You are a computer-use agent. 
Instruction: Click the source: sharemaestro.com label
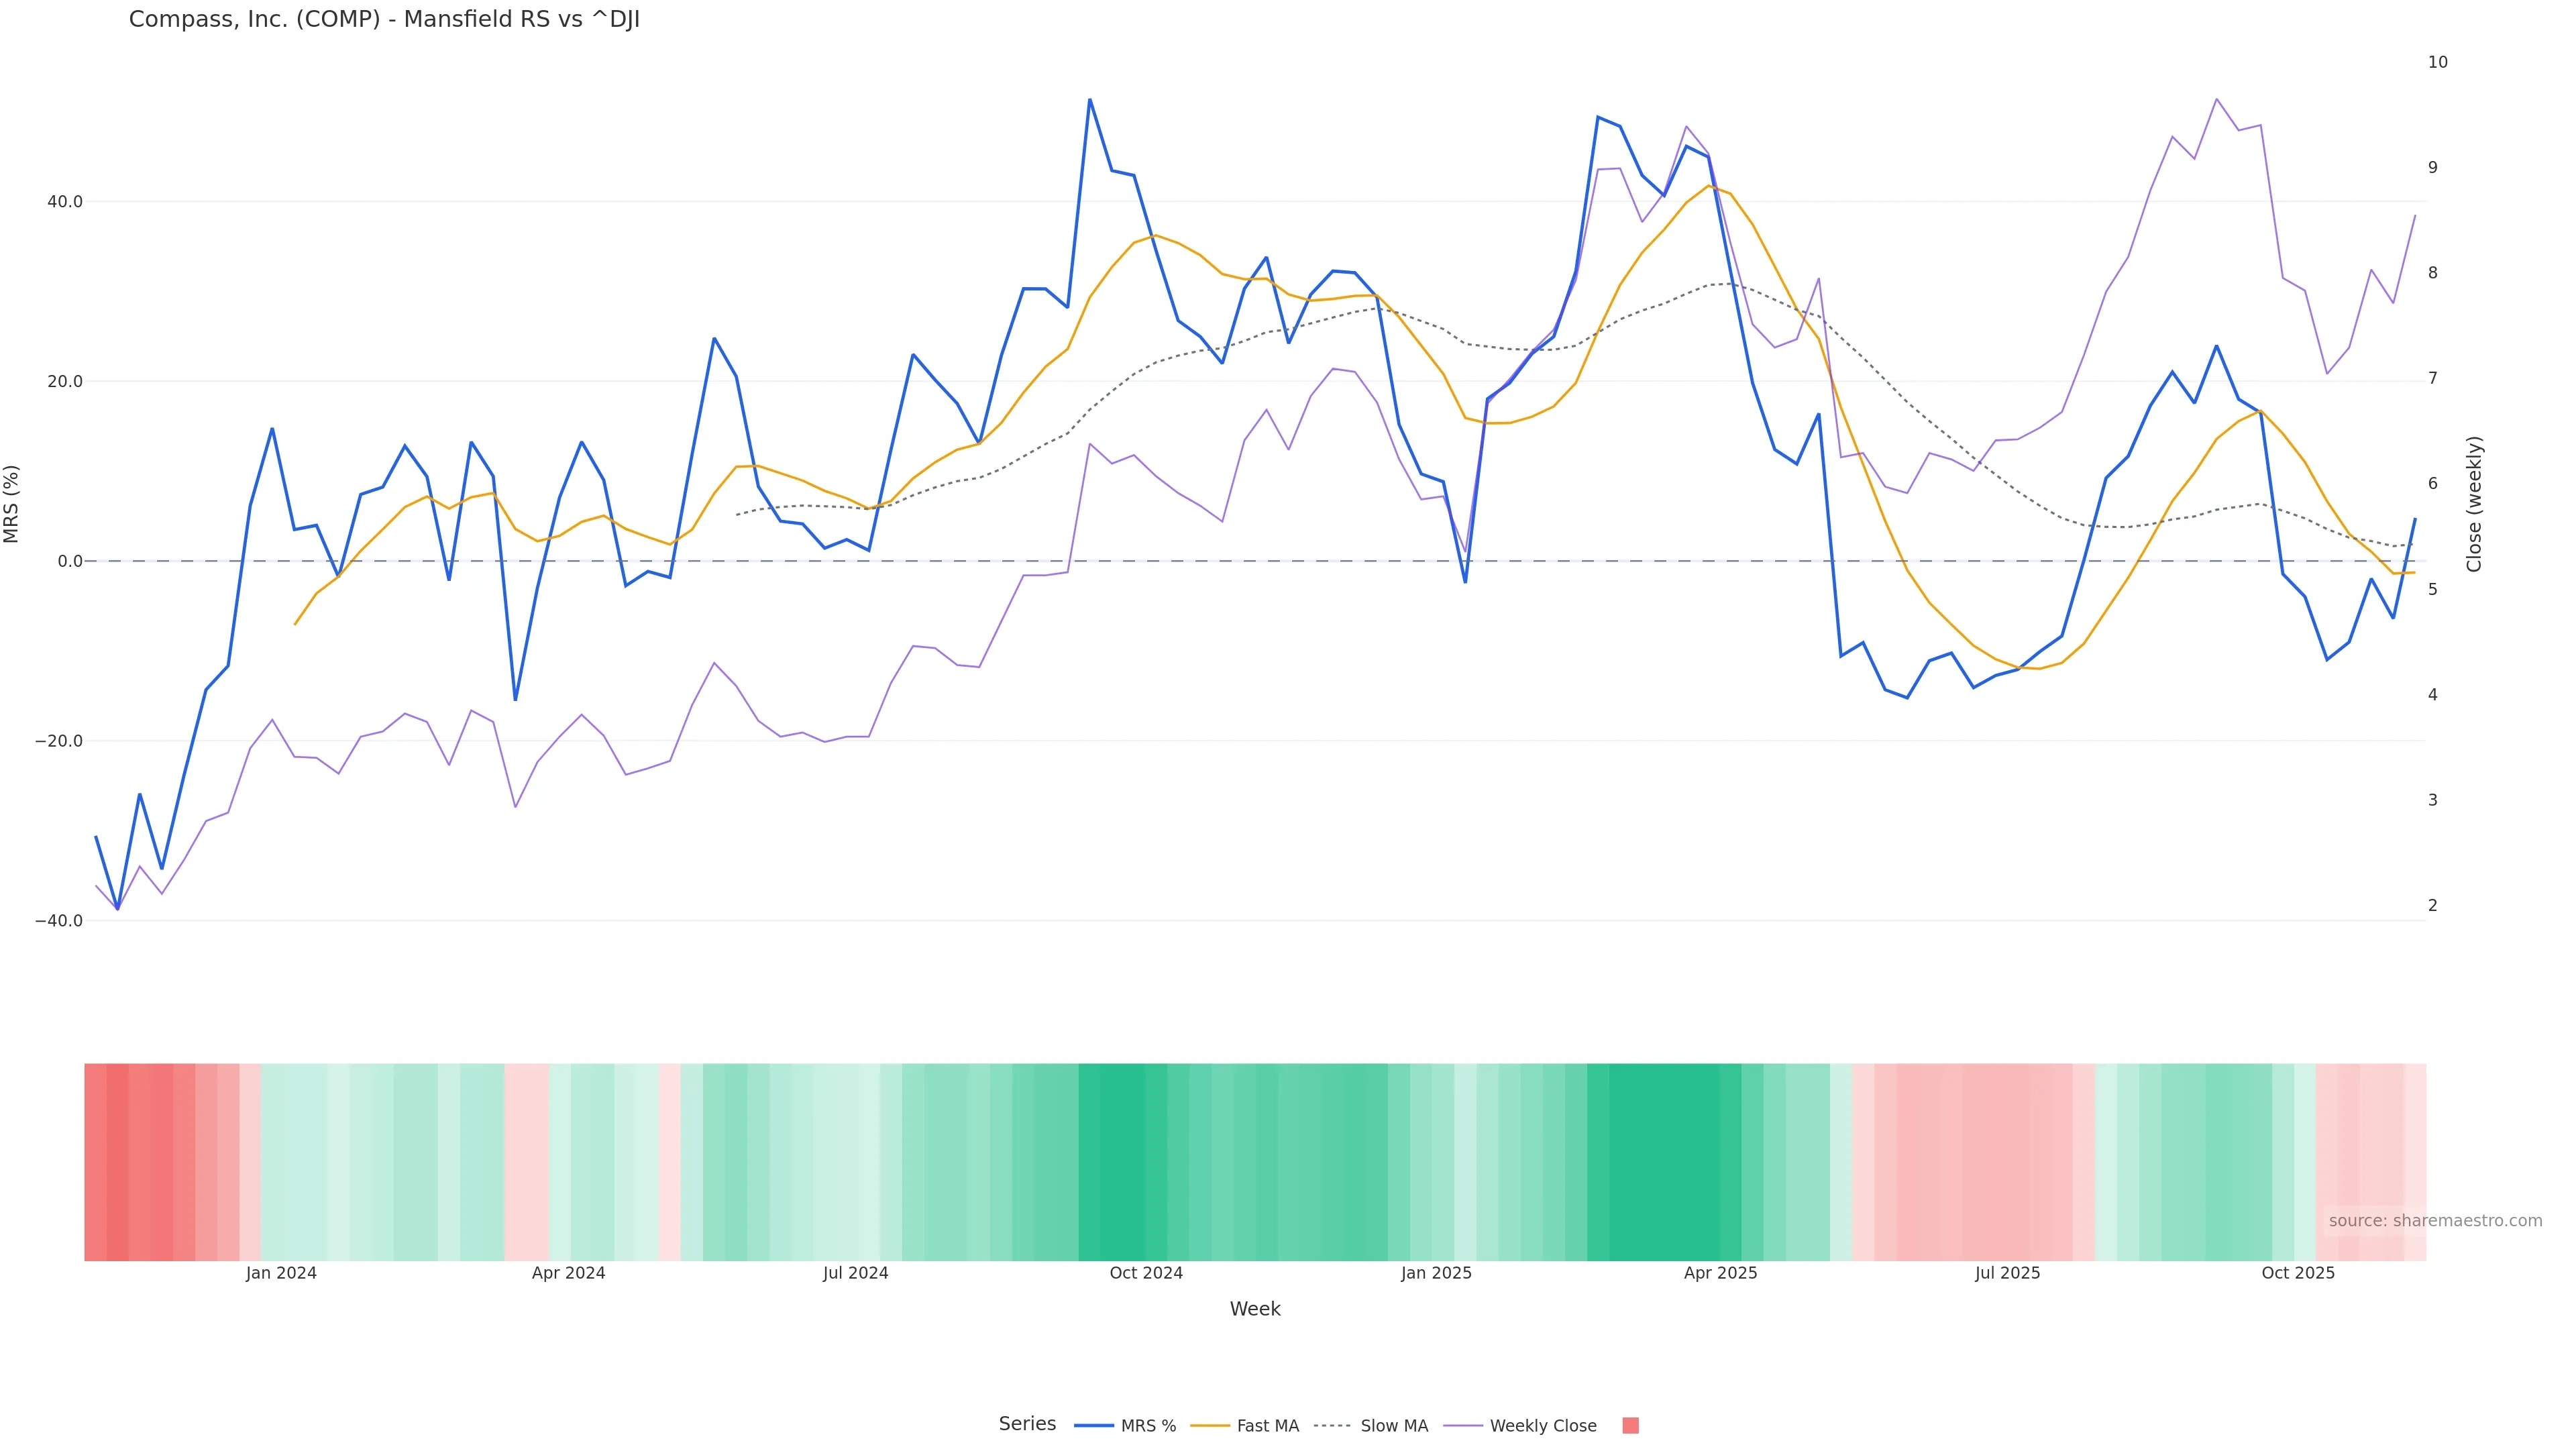(x=2435, y=1221)
